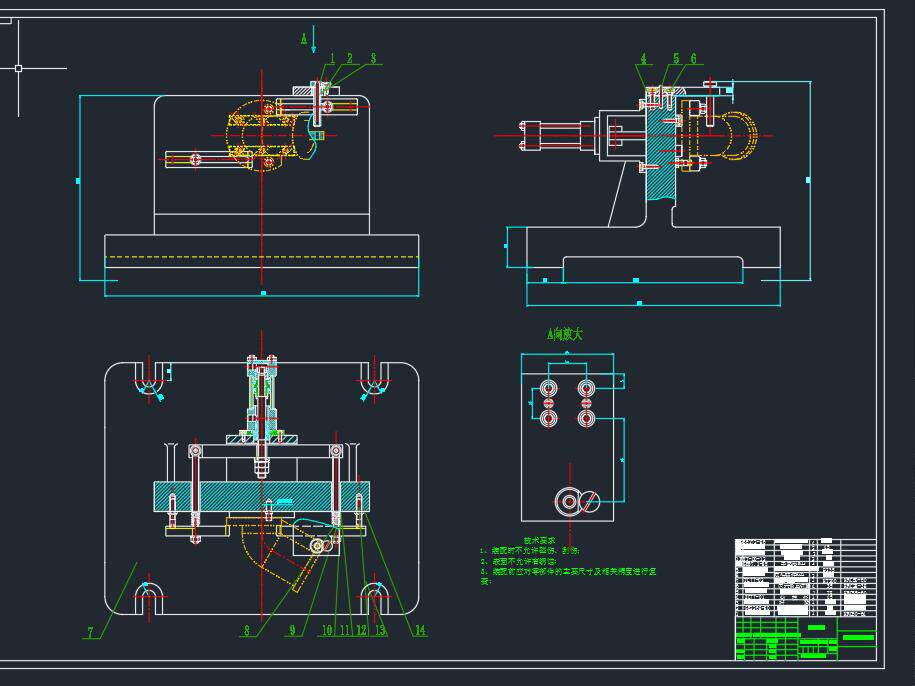Screen dimensions: 915x686
Task: Select part balloon number 14 callout
Action: (421, 630)
